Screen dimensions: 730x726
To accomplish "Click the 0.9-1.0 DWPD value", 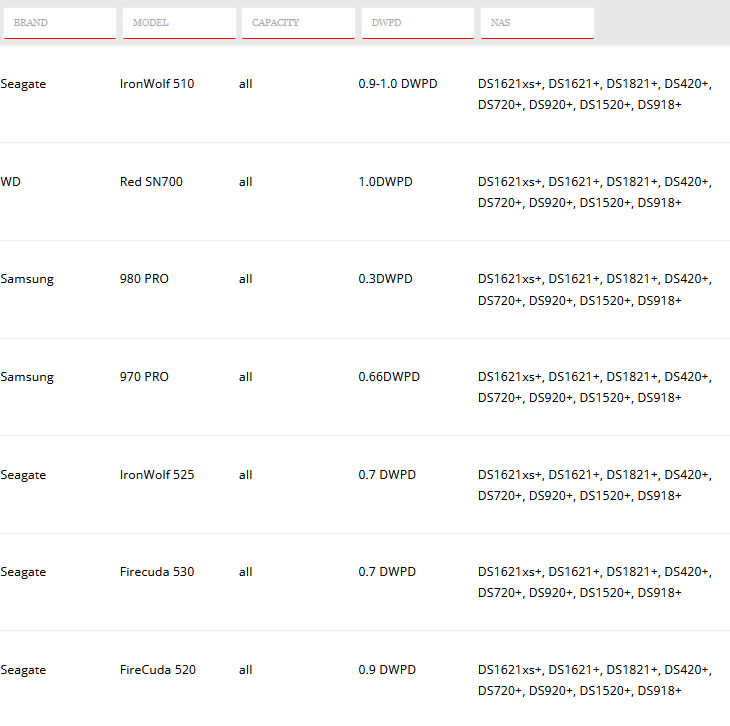I will (x=398, y=84).
